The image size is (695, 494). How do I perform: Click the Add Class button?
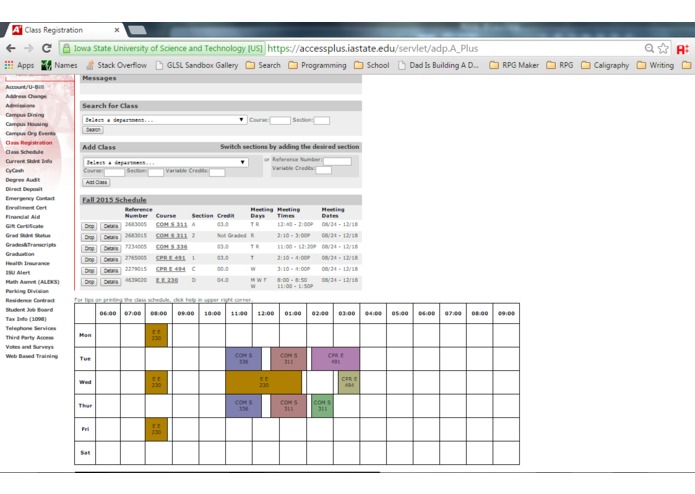click(96, 182)
